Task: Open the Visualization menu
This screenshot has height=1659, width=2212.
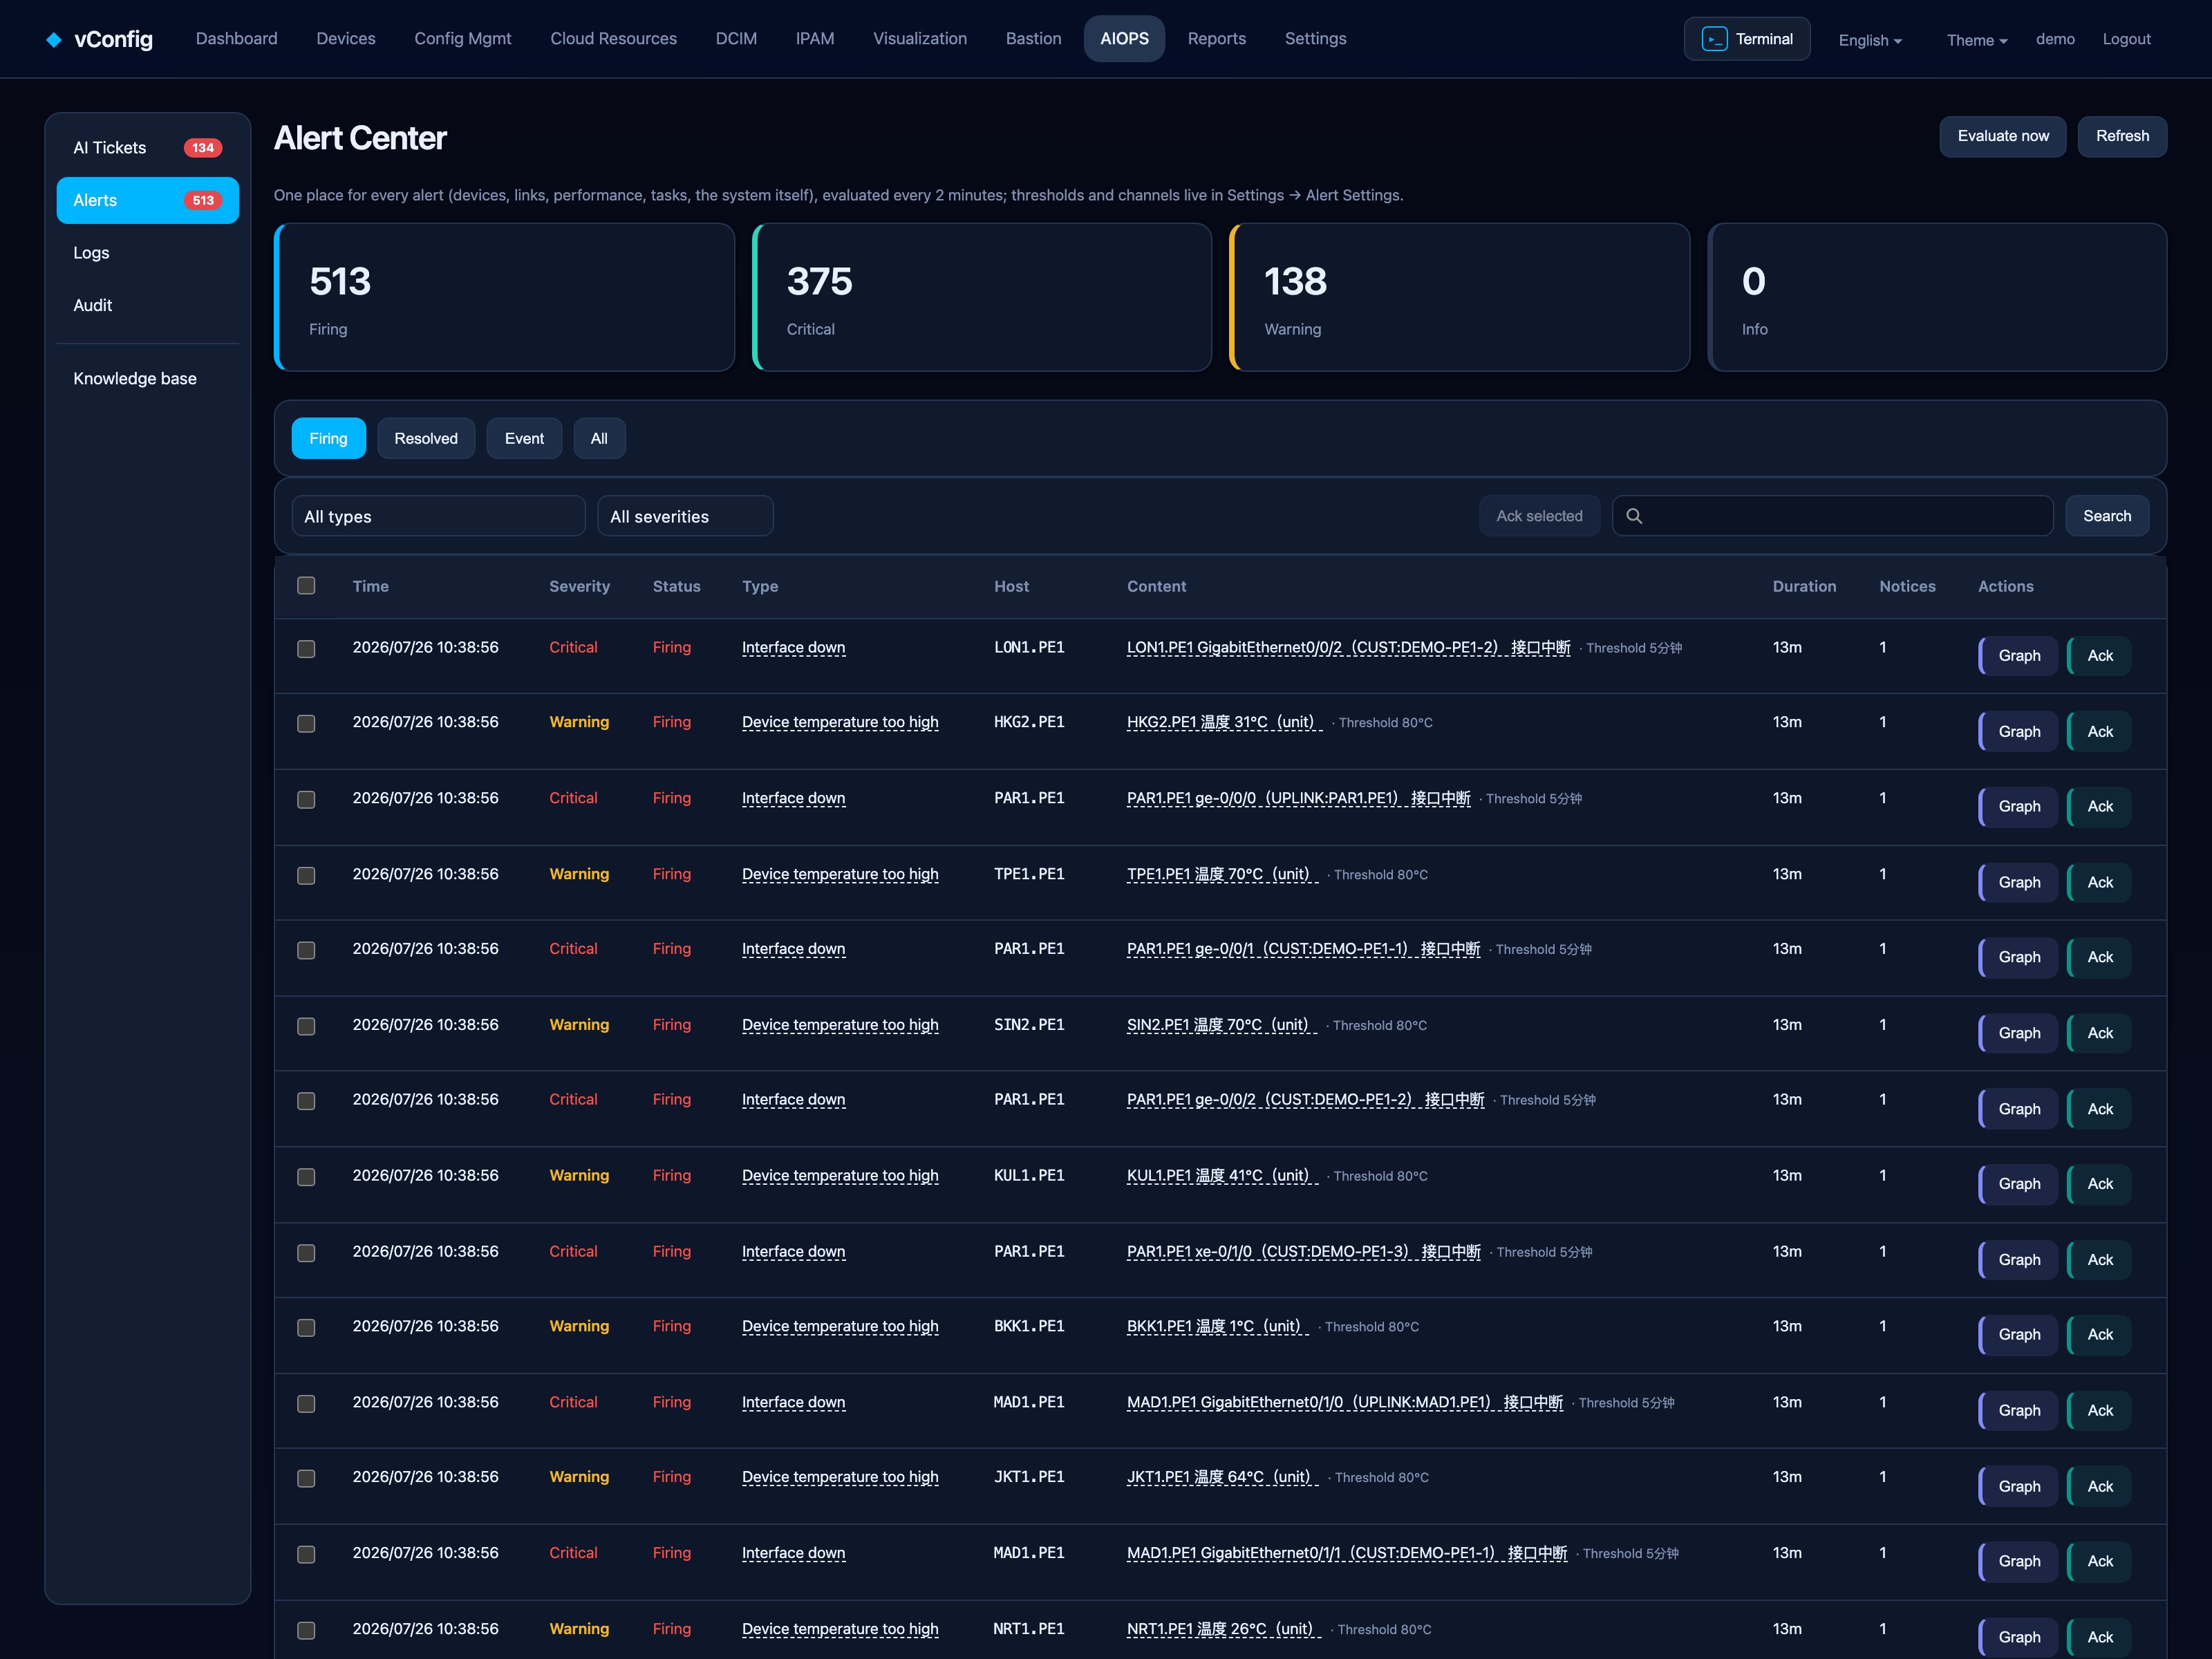Action: click(920, 39)
